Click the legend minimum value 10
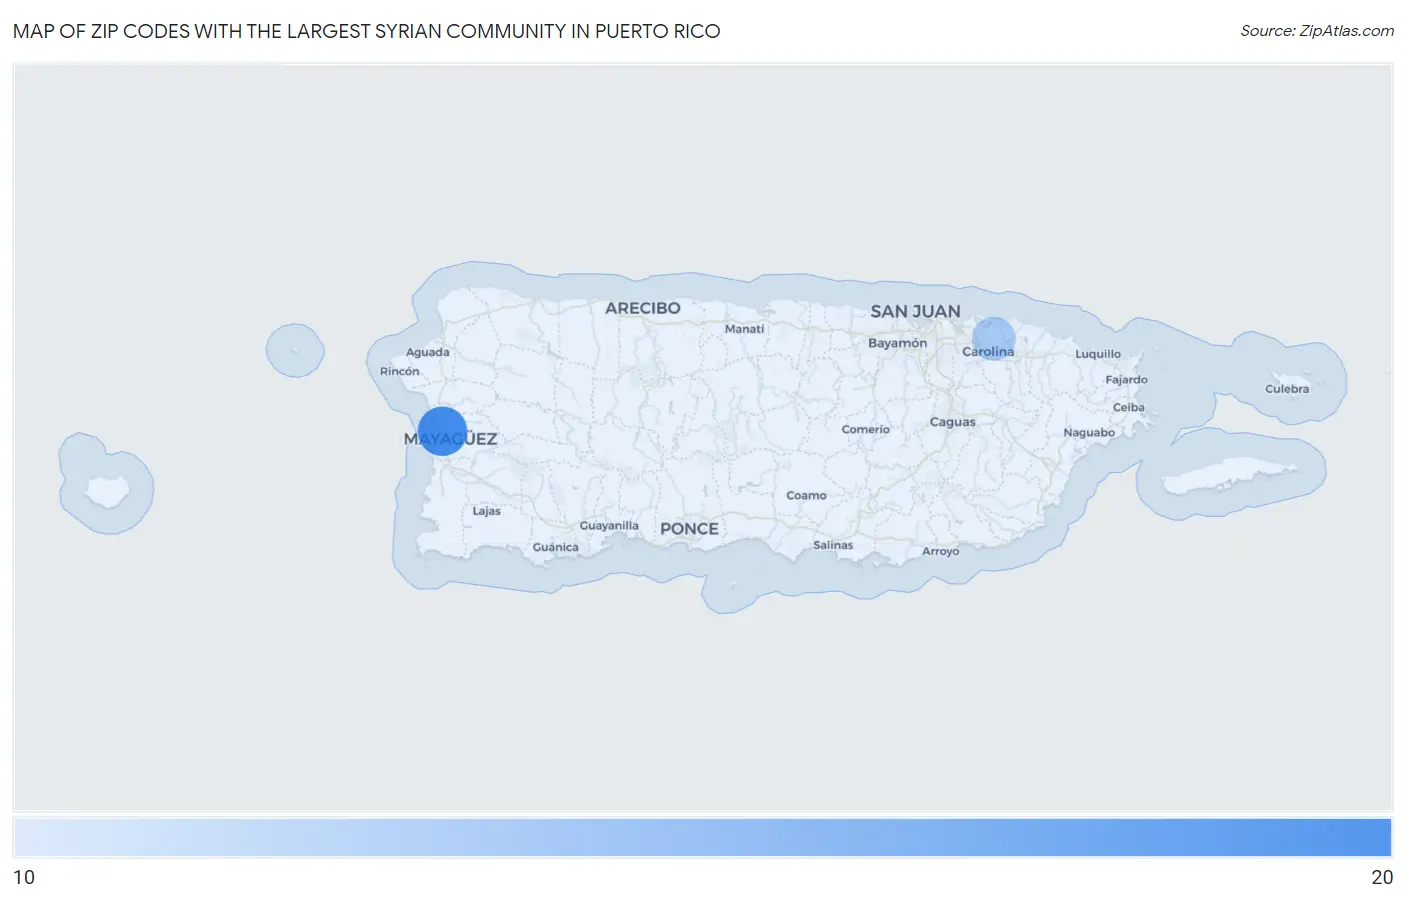Screen dimensions: 1406x899 click(24, 878)
